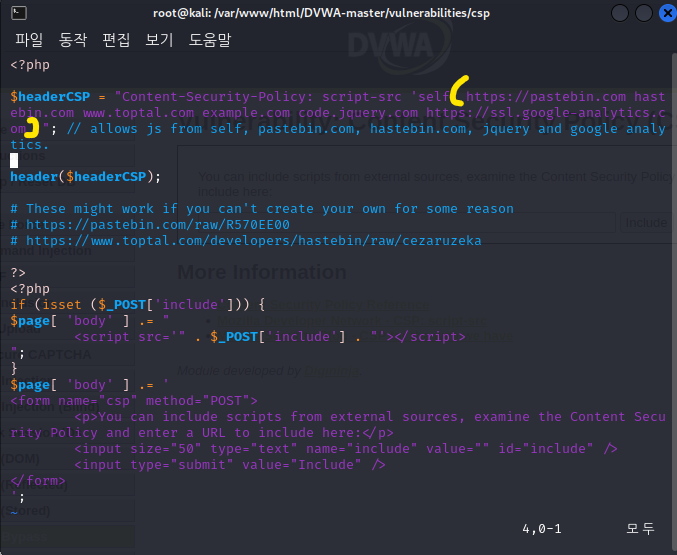Open the 보기 menu
This screenshot has height=555, width=677.
point(159,40)
